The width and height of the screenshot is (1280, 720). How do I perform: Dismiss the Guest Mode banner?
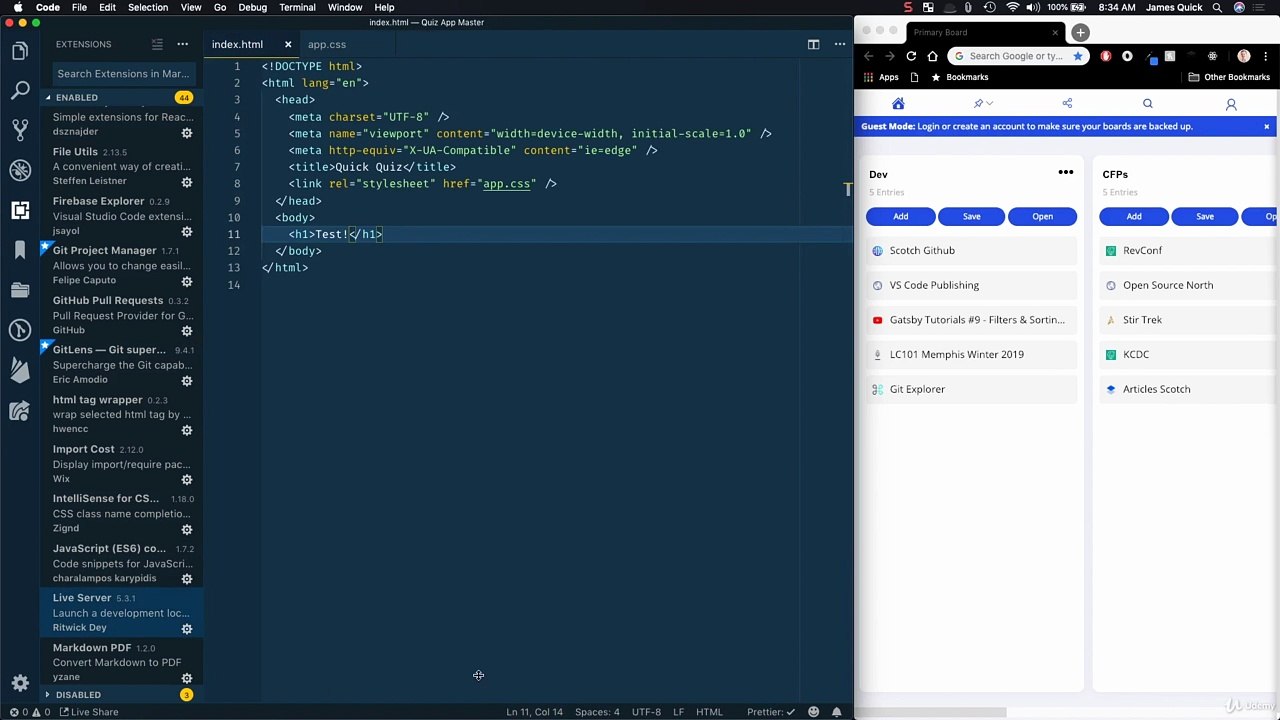(x=1266, y=126)
